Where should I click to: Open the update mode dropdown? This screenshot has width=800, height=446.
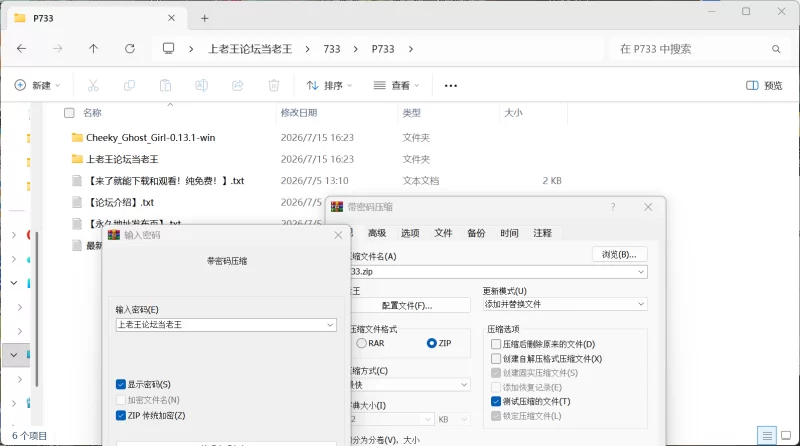click(641, 304)
